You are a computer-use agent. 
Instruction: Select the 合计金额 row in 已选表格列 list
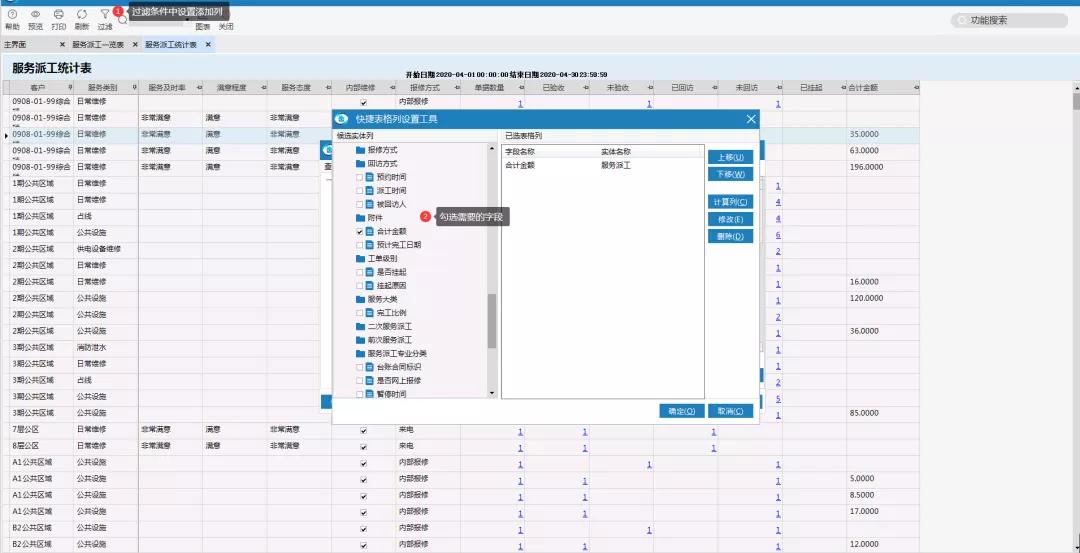click(603, 165)
